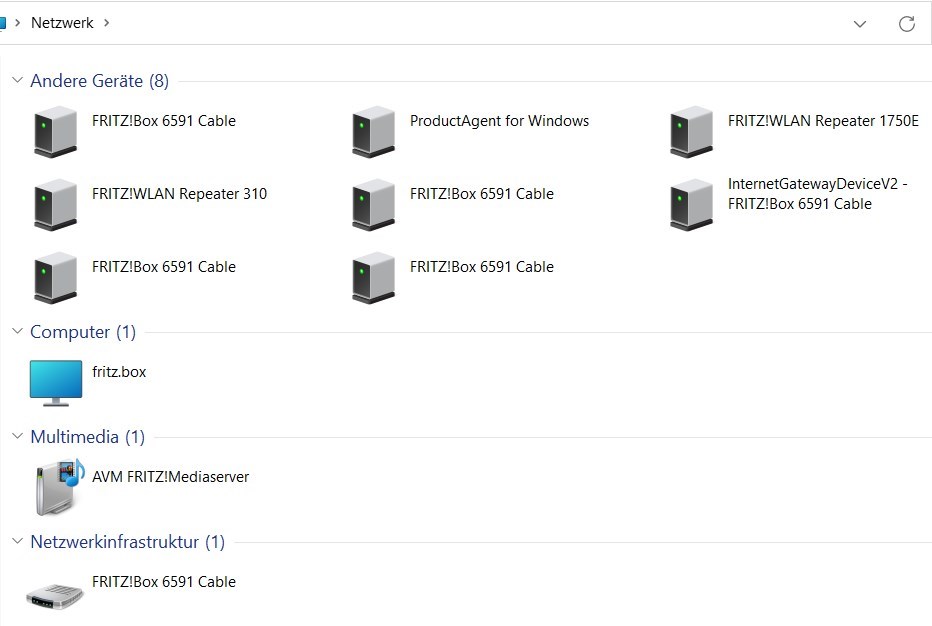Click the refresh icon in address bar

coord(907,24)
